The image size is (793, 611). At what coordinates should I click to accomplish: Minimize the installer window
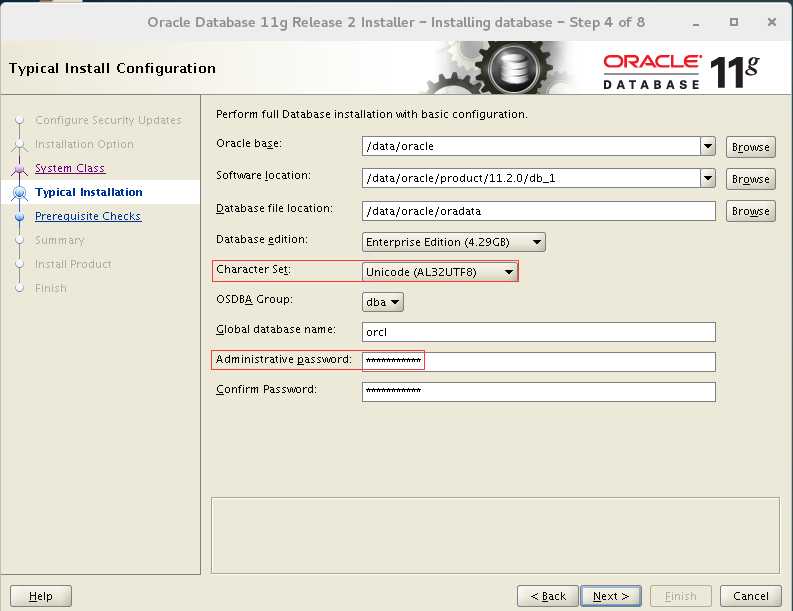[696, 23]
